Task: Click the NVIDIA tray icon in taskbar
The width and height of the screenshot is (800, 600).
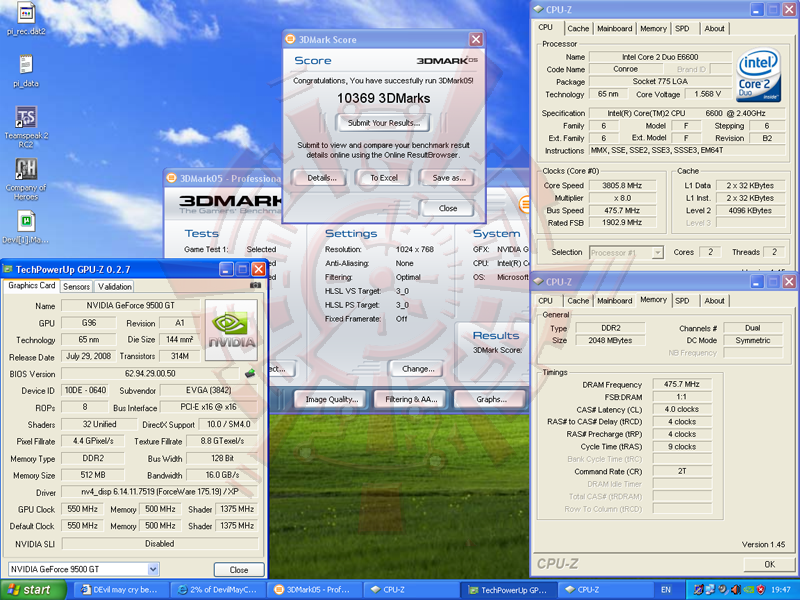Action: 748,590
